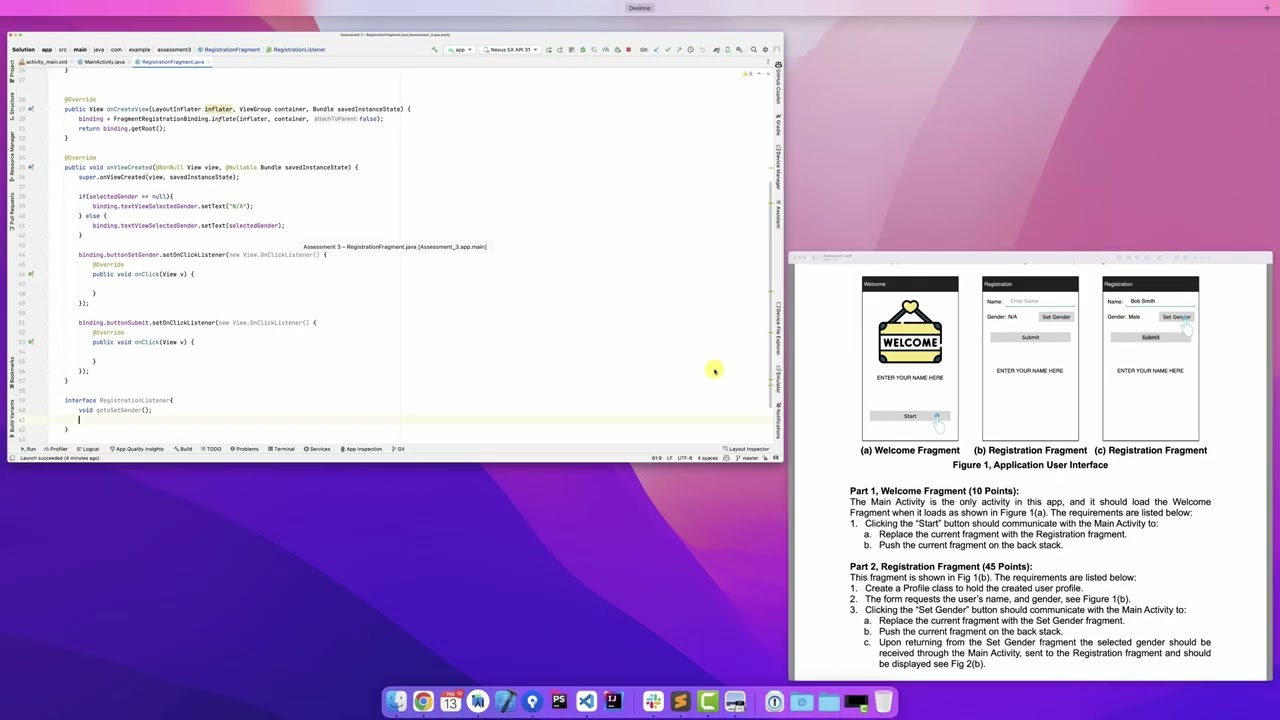Click the master branch status bar widget
1280x720 pixels.
coord(748,458)
